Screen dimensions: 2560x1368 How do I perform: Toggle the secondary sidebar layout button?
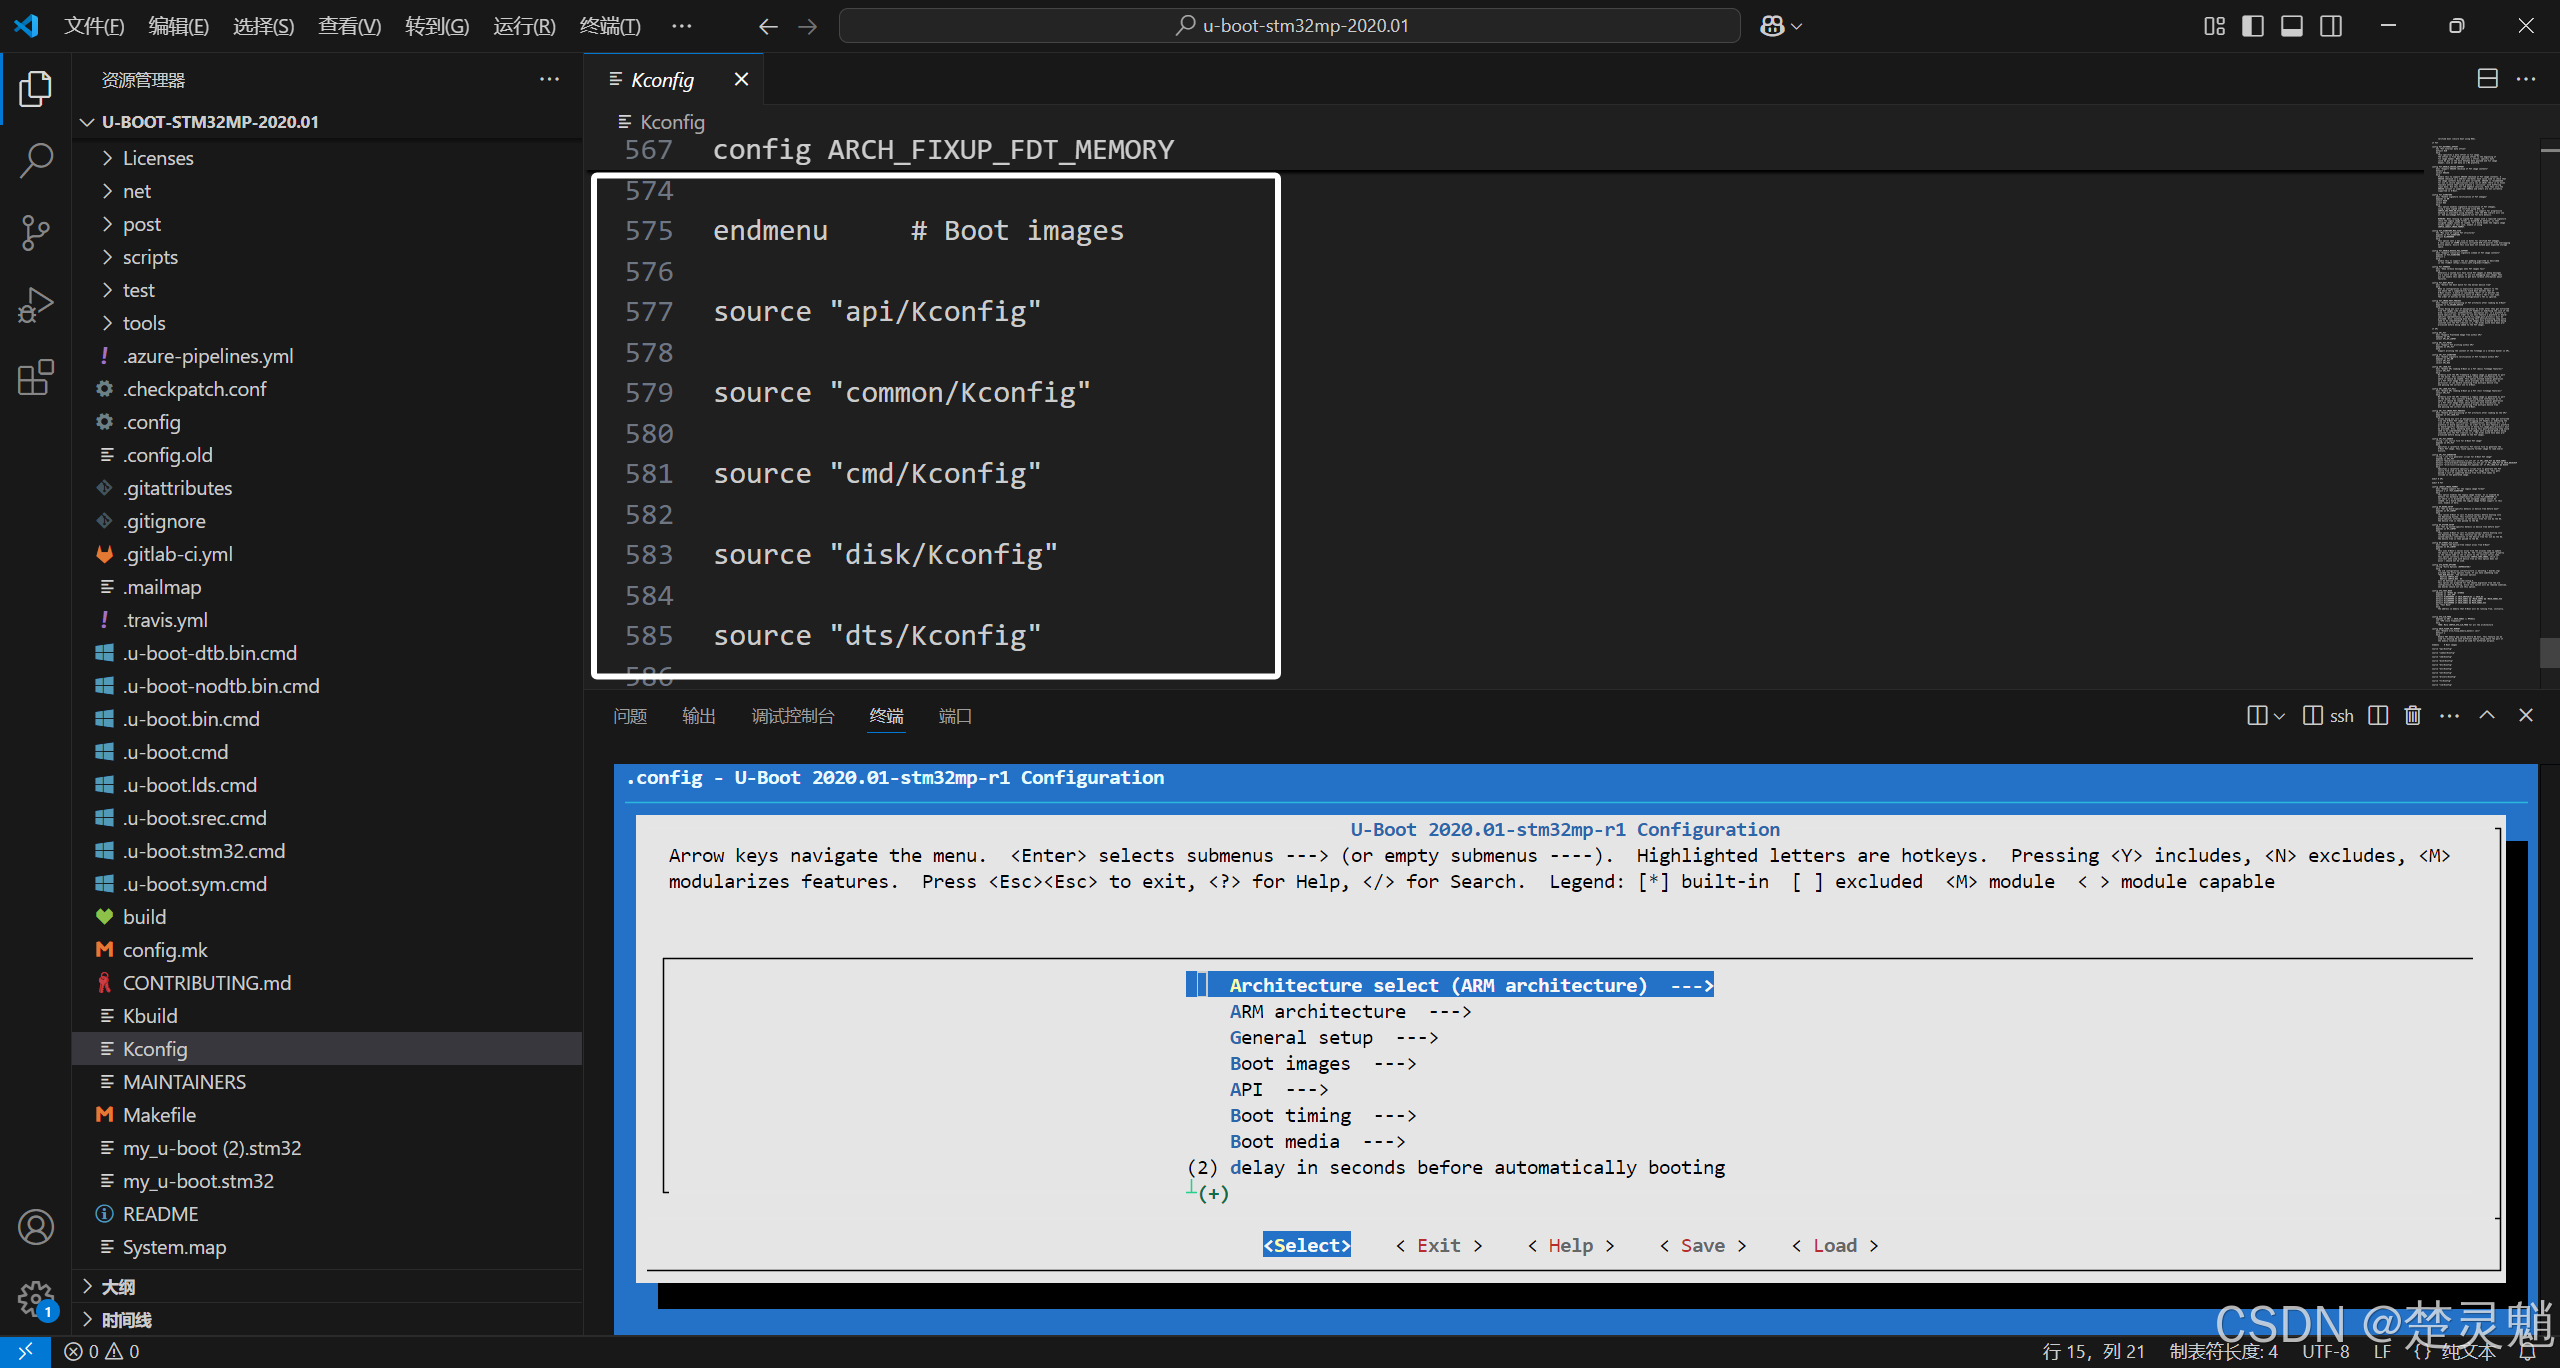[x=2331, y=26]
